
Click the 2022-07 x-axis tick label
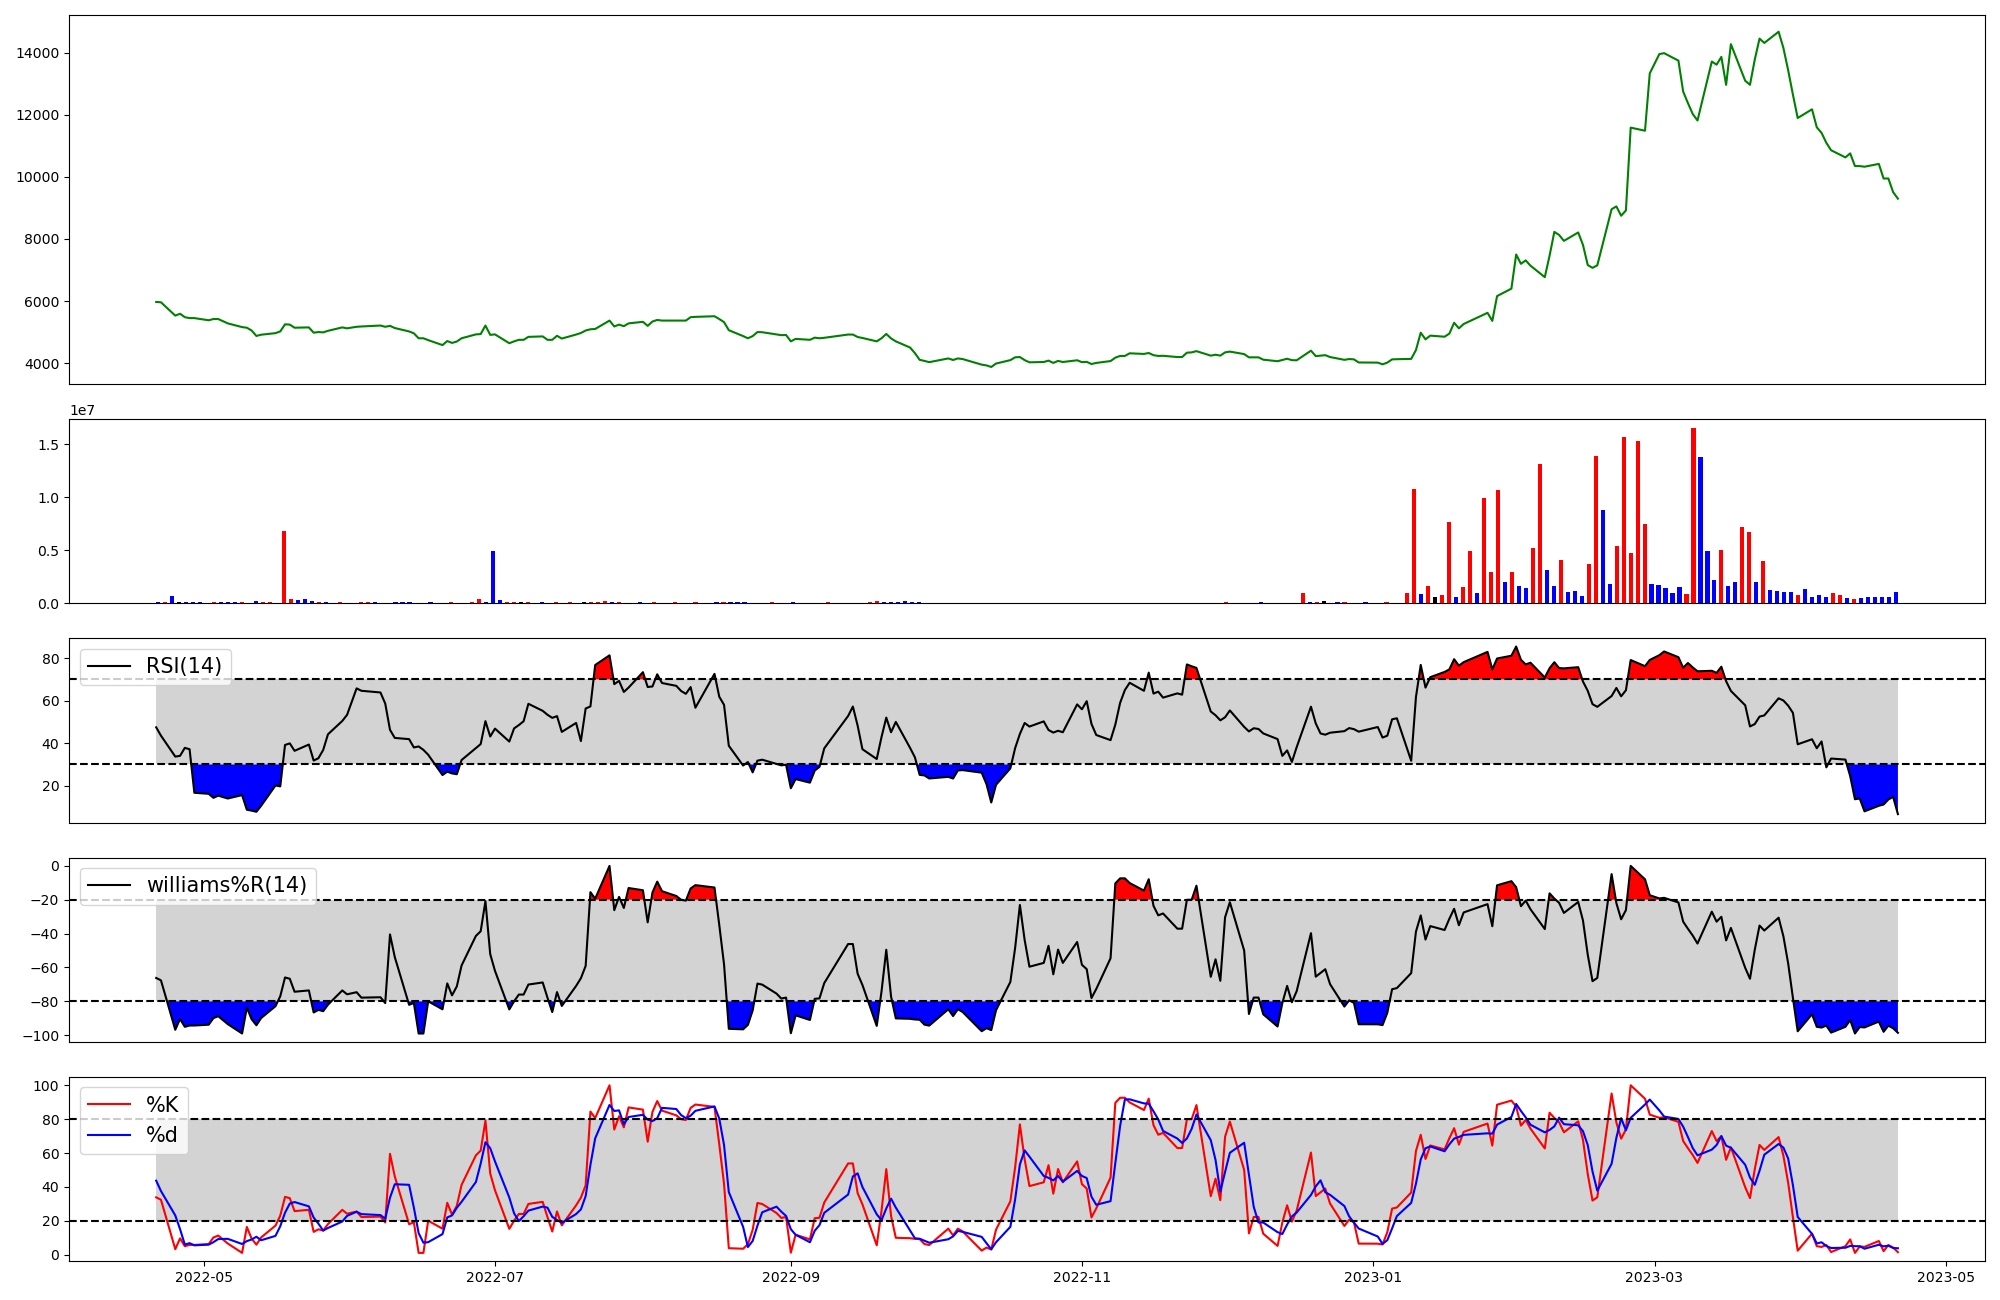[495, 1277]
